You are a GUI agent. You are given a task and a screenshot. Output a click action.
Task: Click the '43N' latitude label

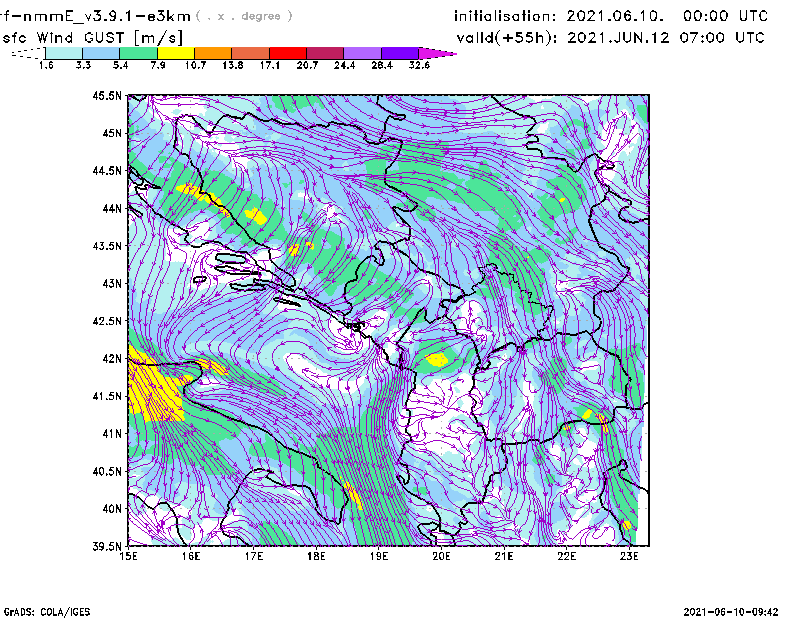click(112, 283)
